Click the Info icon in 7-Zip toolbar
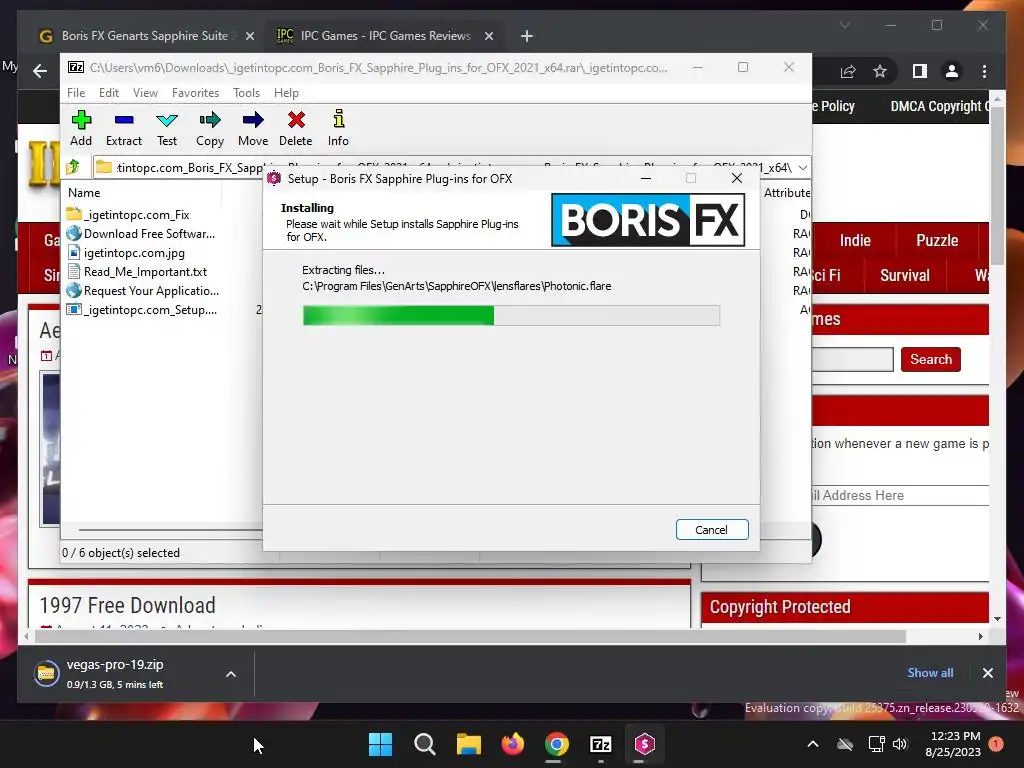1024x768 pixels. click(x=338, y=128)
